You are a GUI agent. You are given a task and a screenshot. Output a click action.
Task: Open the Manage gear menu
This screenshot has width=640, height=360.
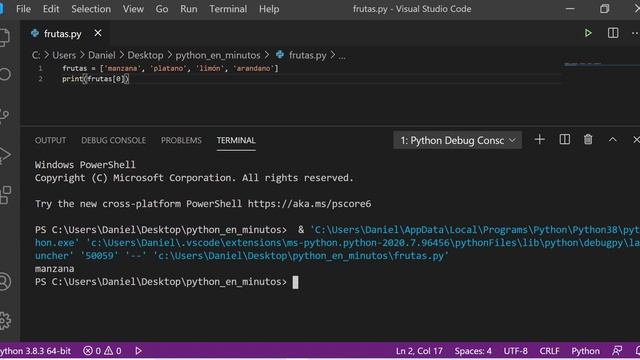coord(5,321)
